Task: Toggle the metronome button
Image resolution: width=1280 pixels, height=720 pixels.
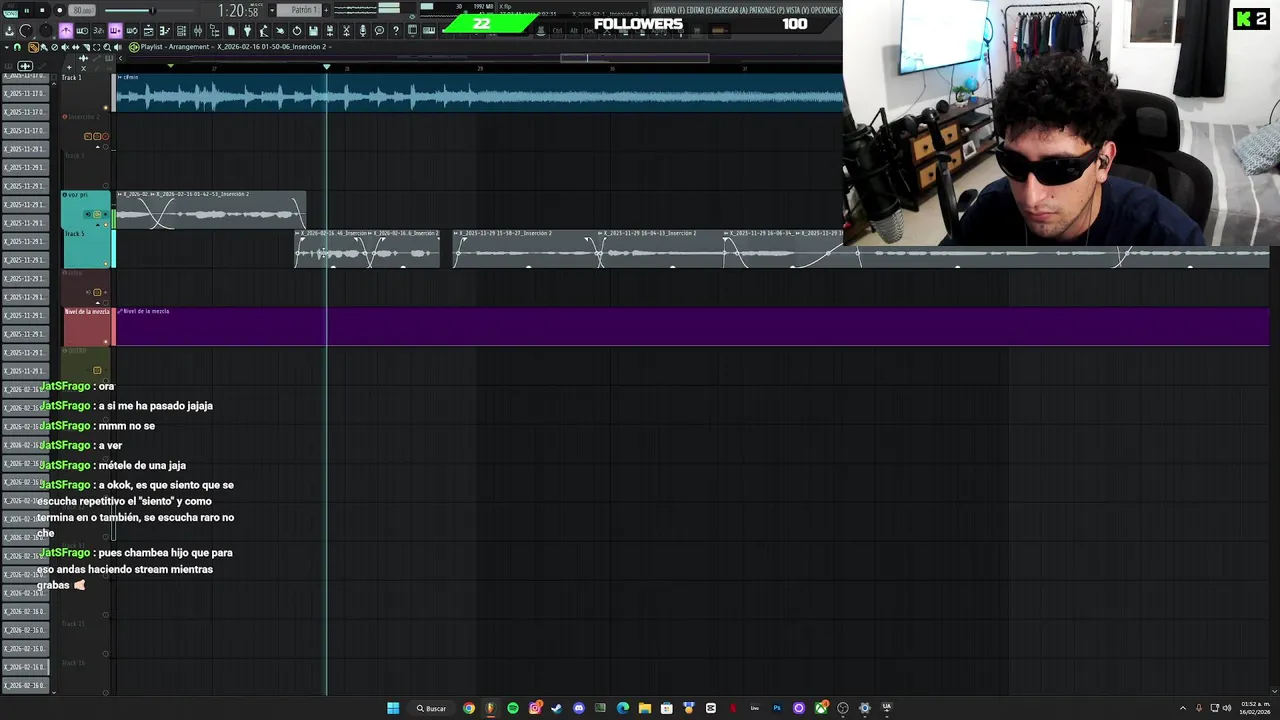Action: pyautogui.click(x=66, y=31)
